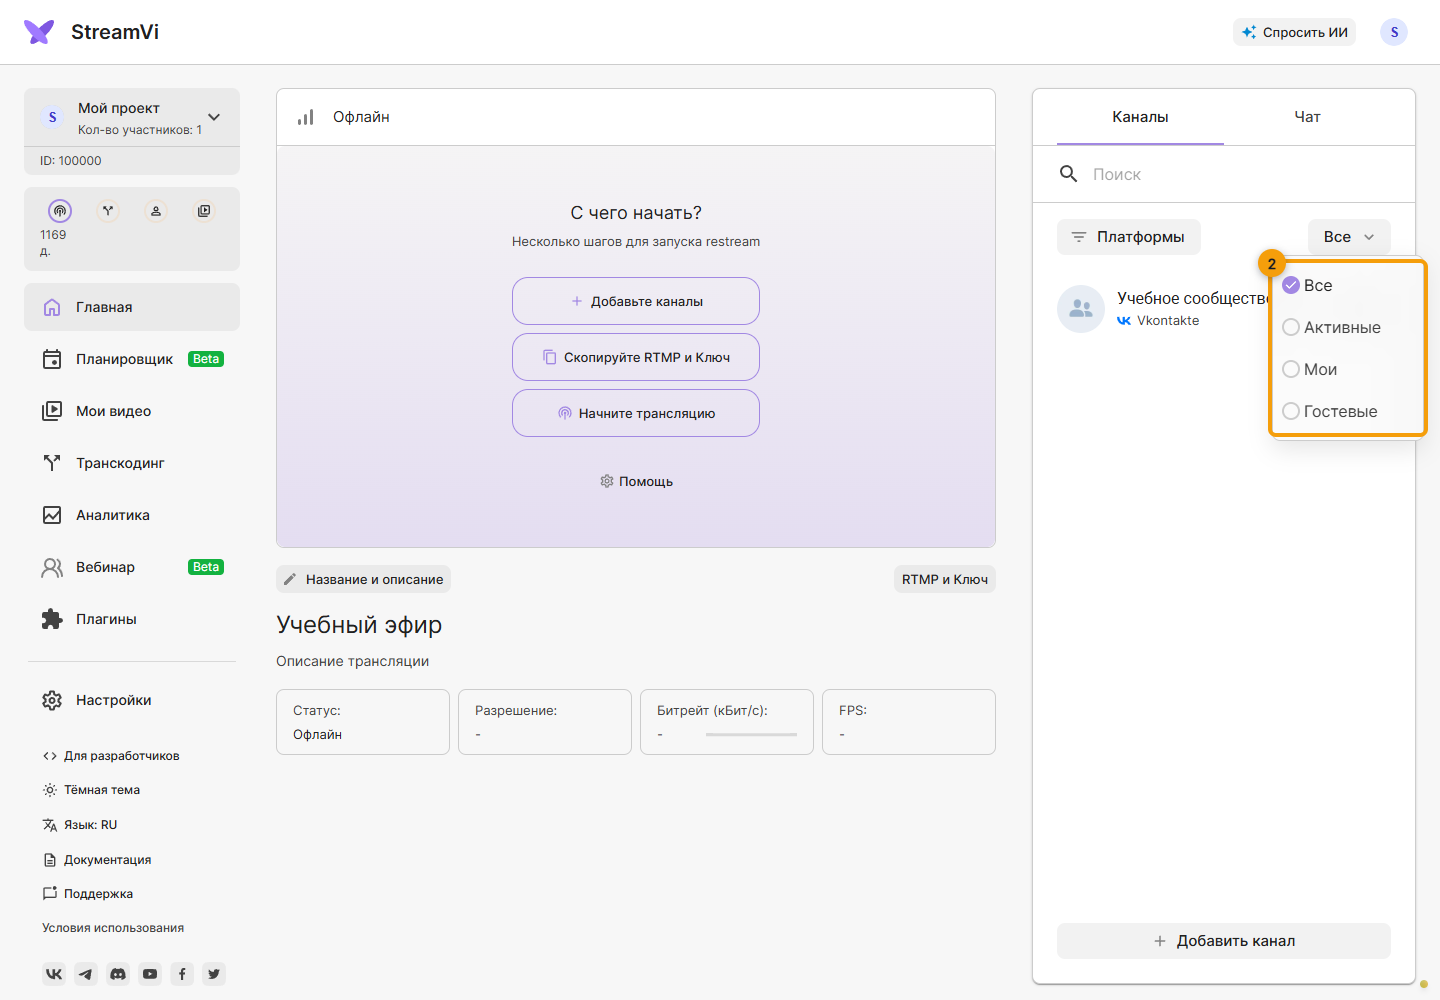Viewport: 1440px width, 1000px height.
Task: Open Главная in the sidebar
Action: tap(132, 307)
